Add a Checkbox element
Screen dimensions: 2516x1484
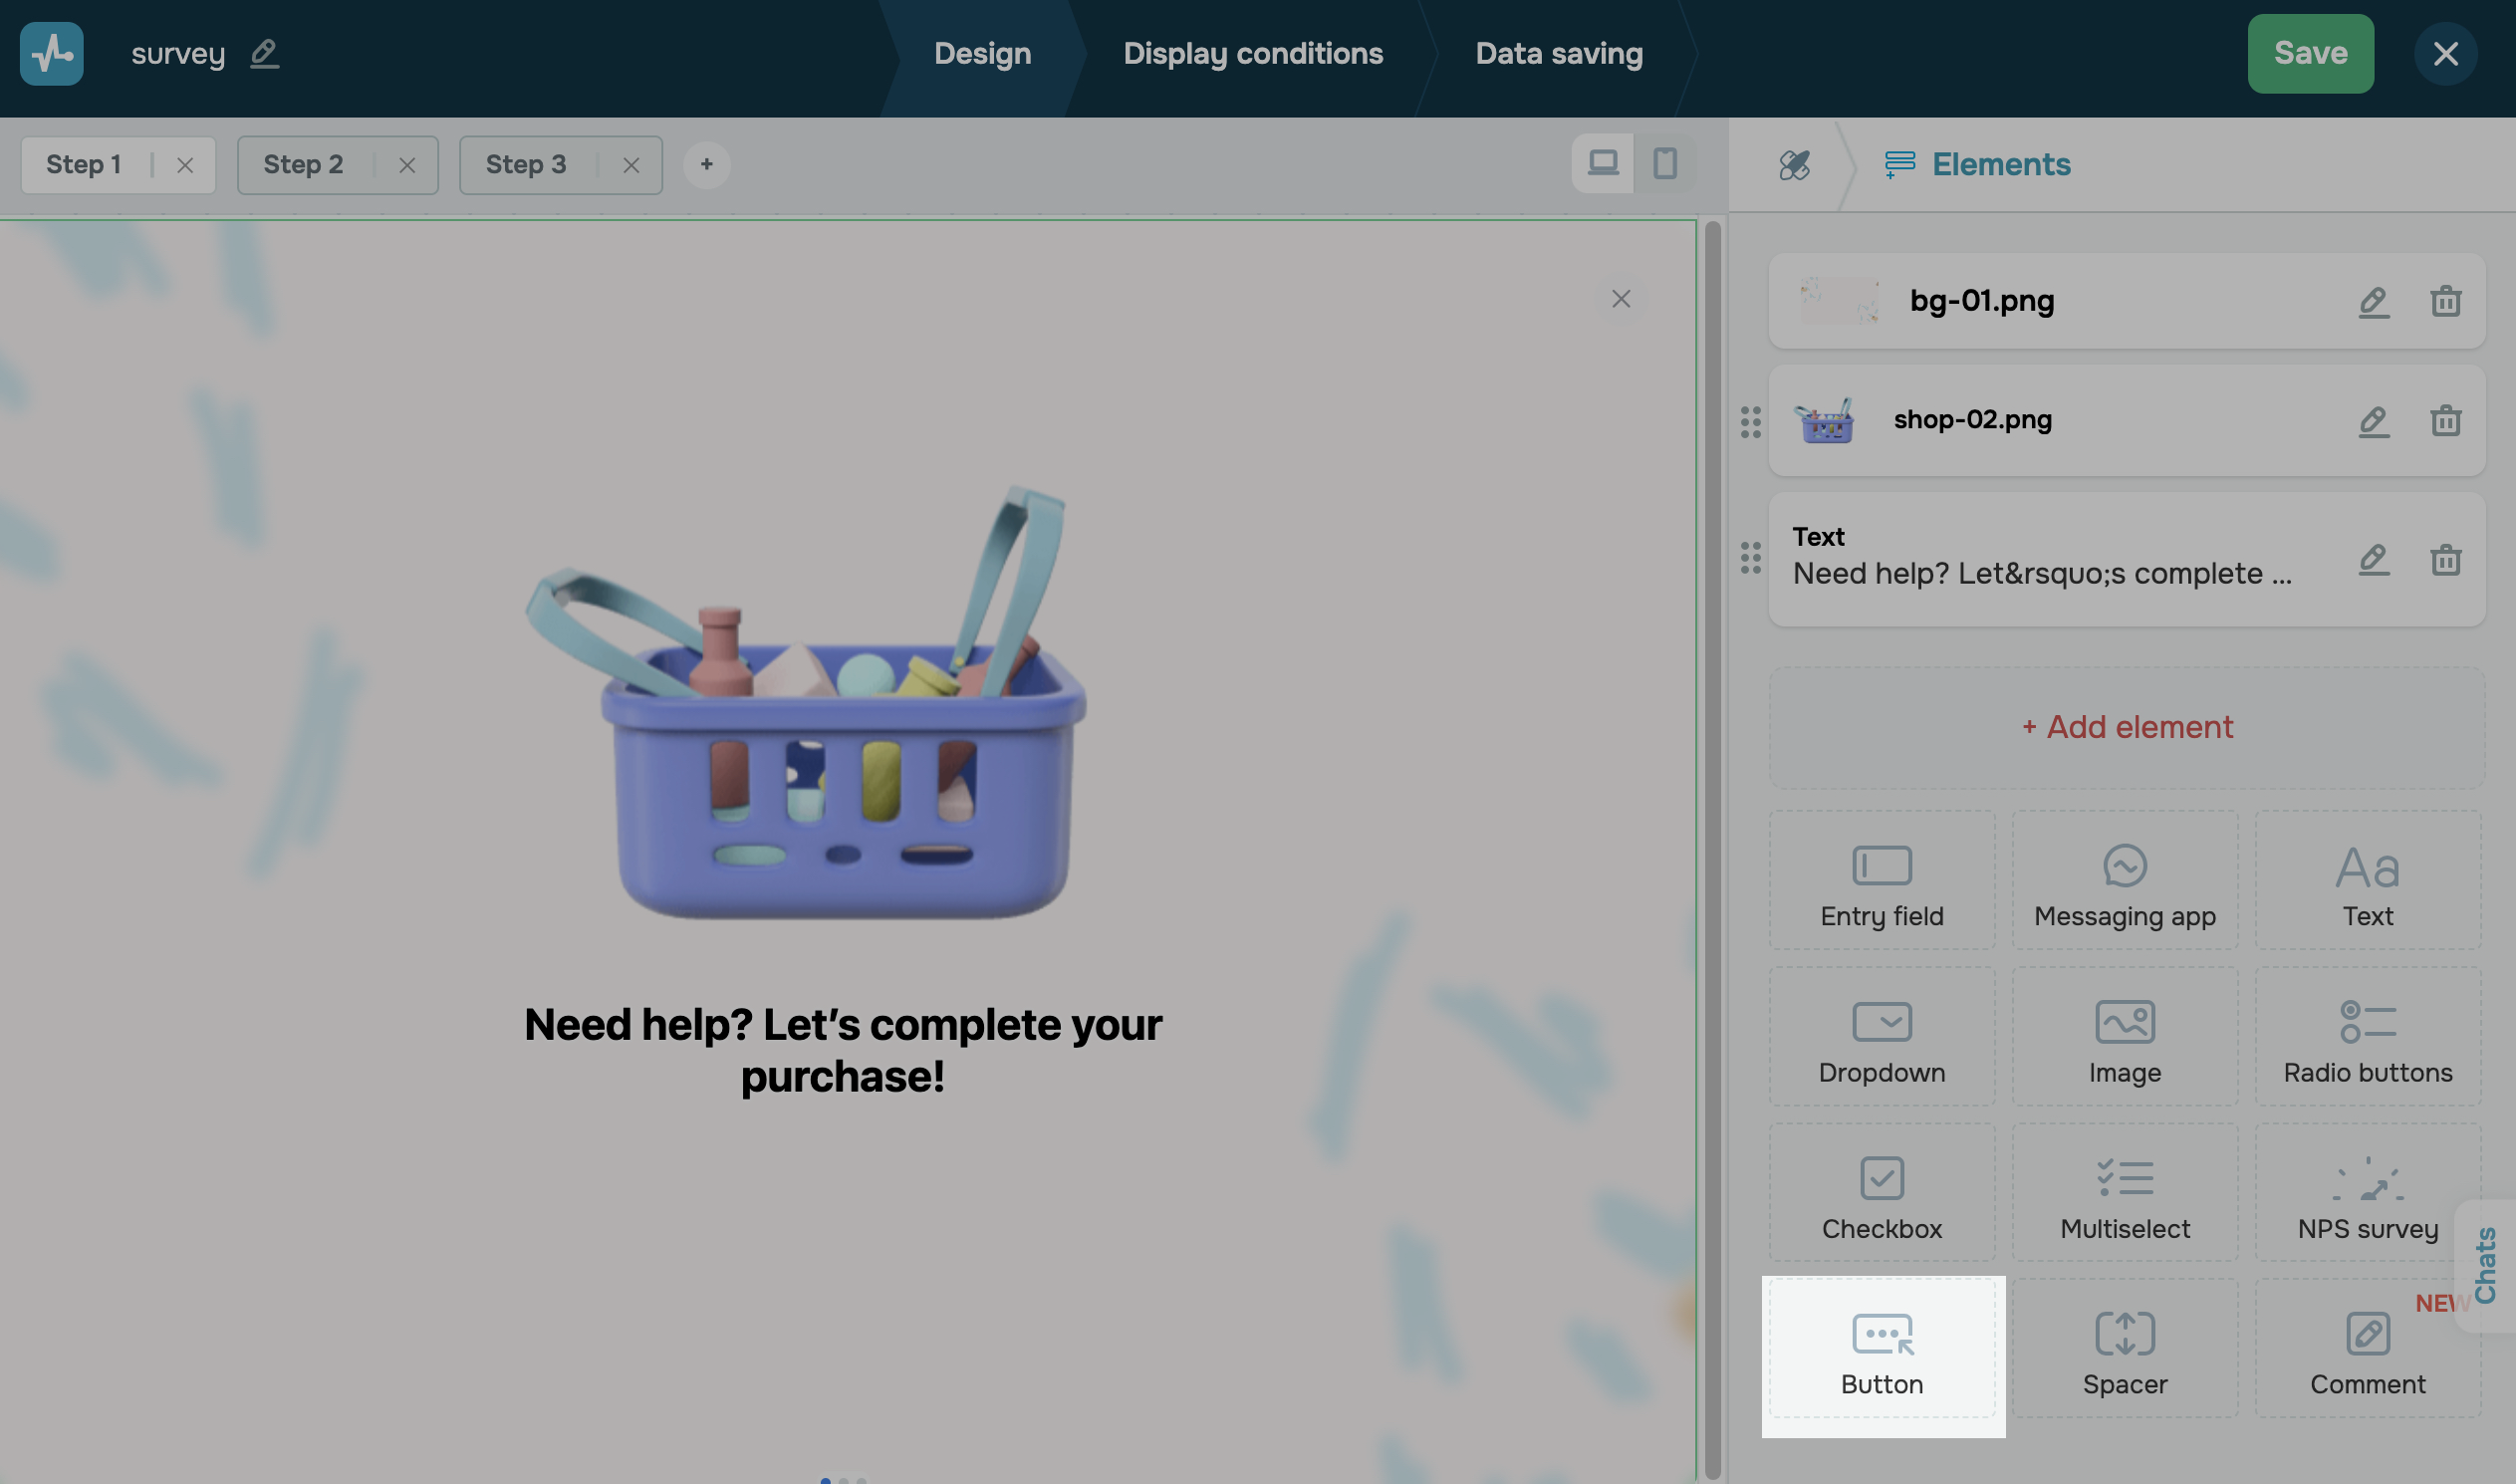[1881, 1197]
